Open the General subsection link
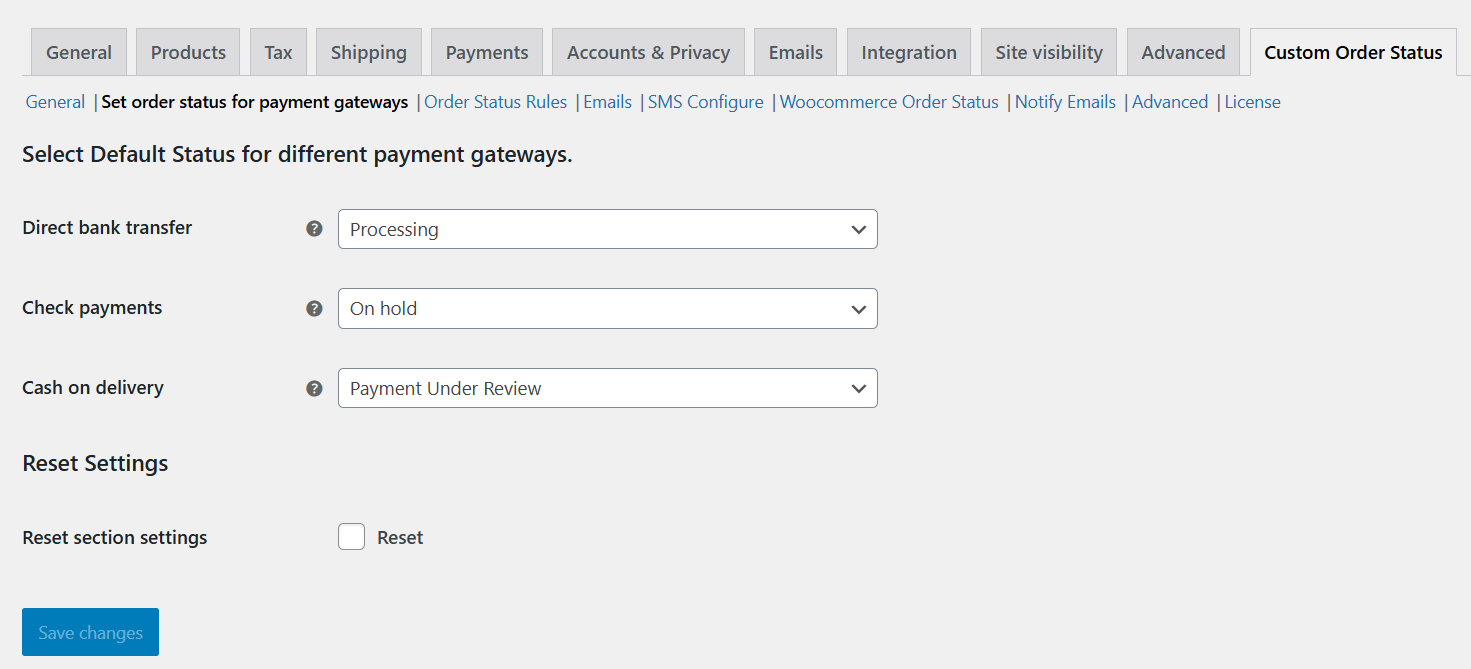 click(55, 101)
